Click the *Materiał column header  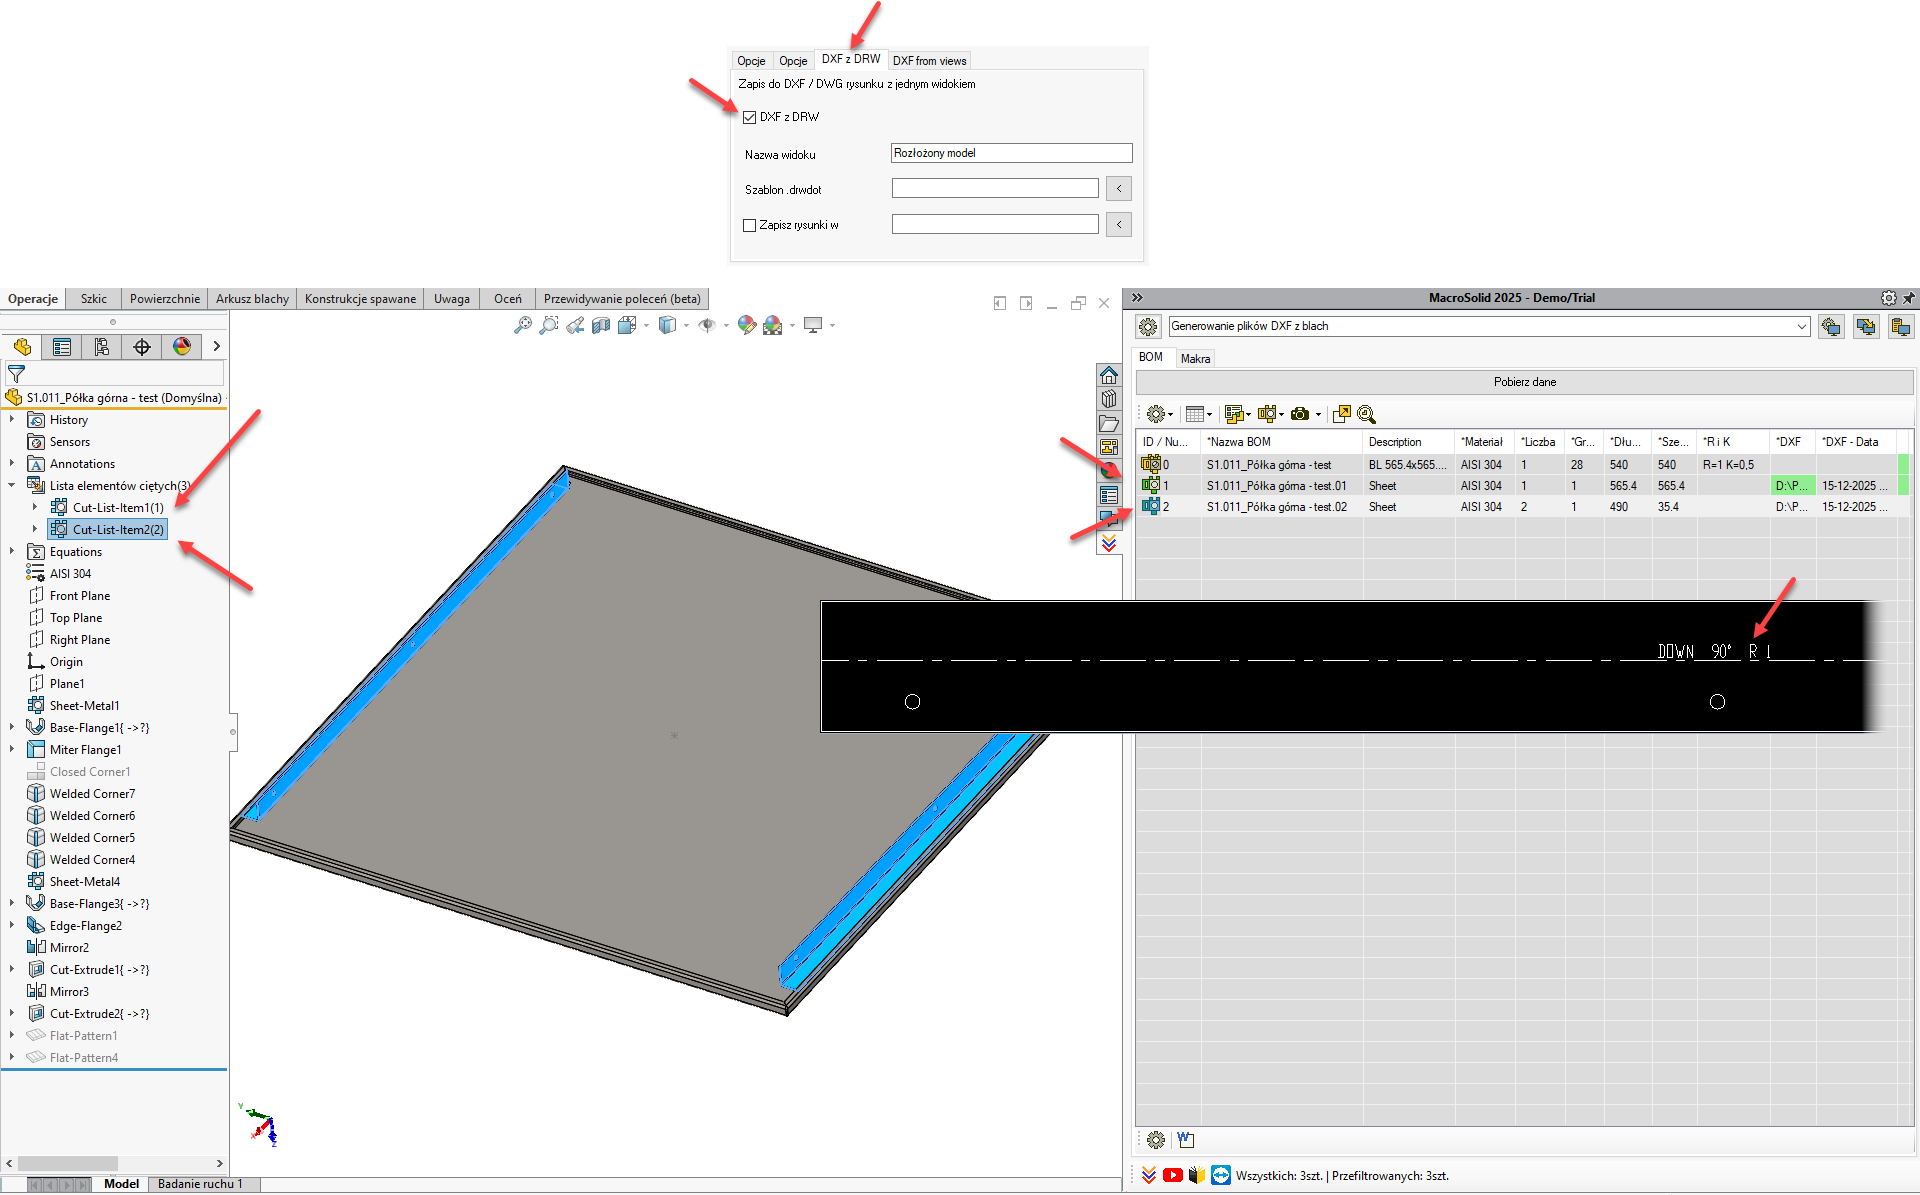tap(1483, 442)
